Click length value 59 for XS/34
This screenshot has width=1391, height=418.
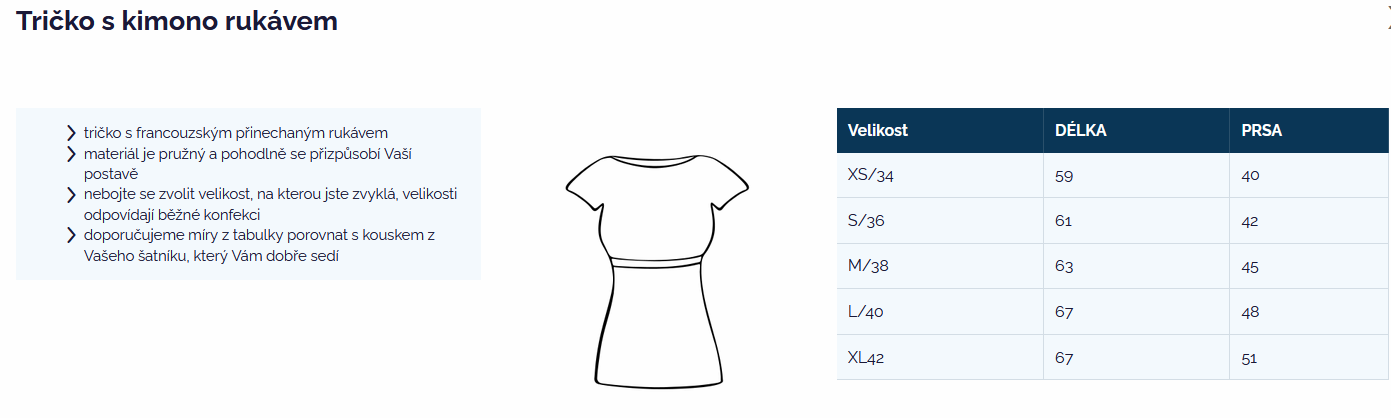[1063, 176]
